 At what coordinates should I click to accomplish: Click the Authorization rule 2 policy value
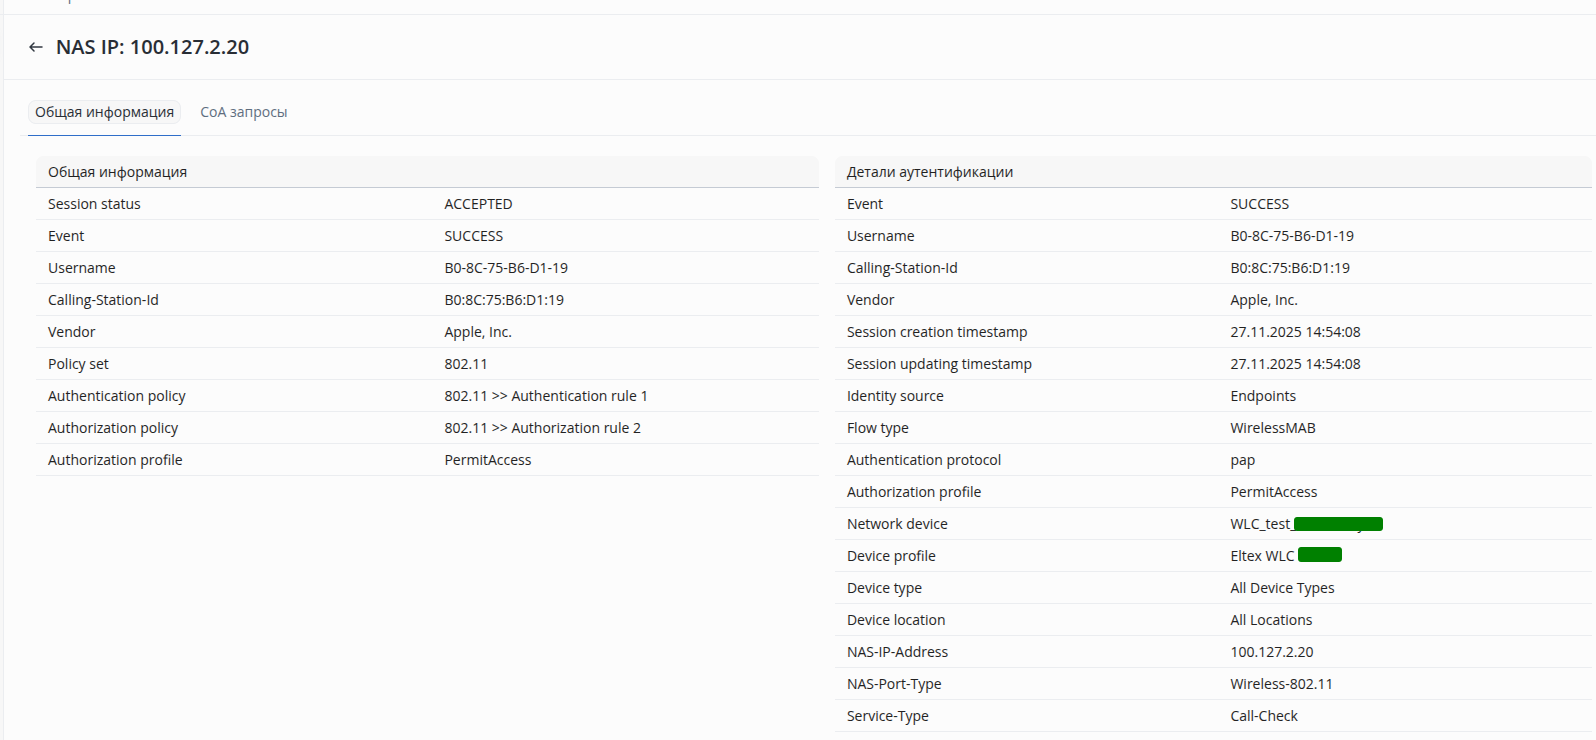click(x=542, y=428)
